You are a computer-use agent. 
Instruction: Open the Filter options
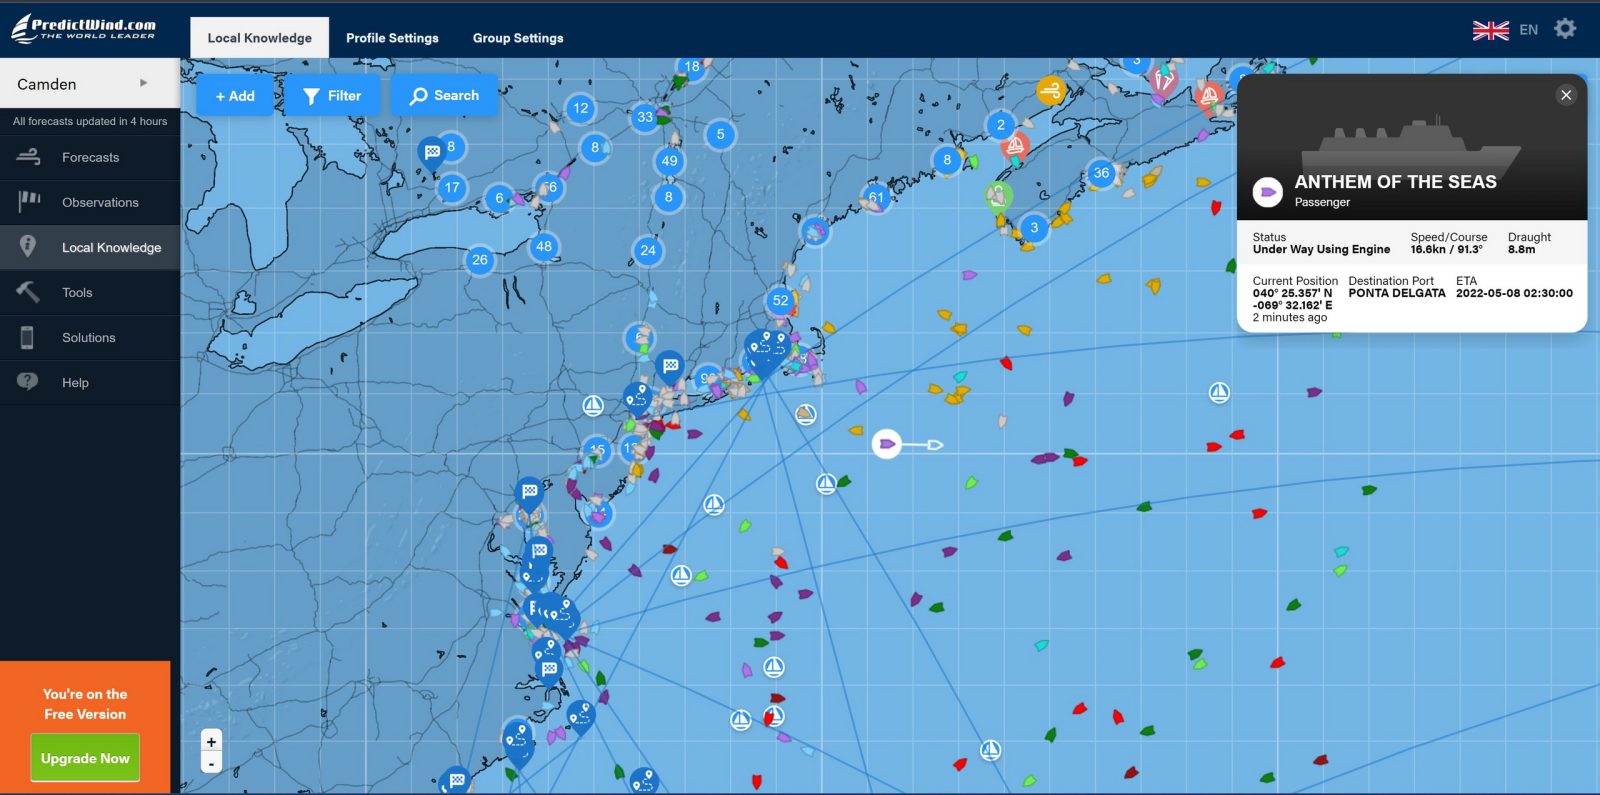(x=332, y=96)
